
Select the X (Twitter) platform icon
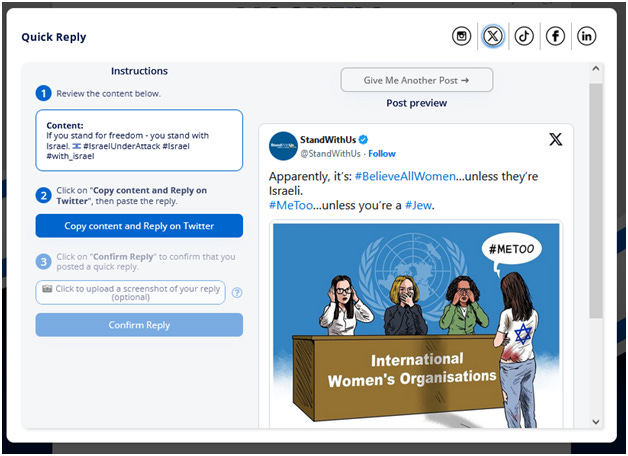(493, 36)
